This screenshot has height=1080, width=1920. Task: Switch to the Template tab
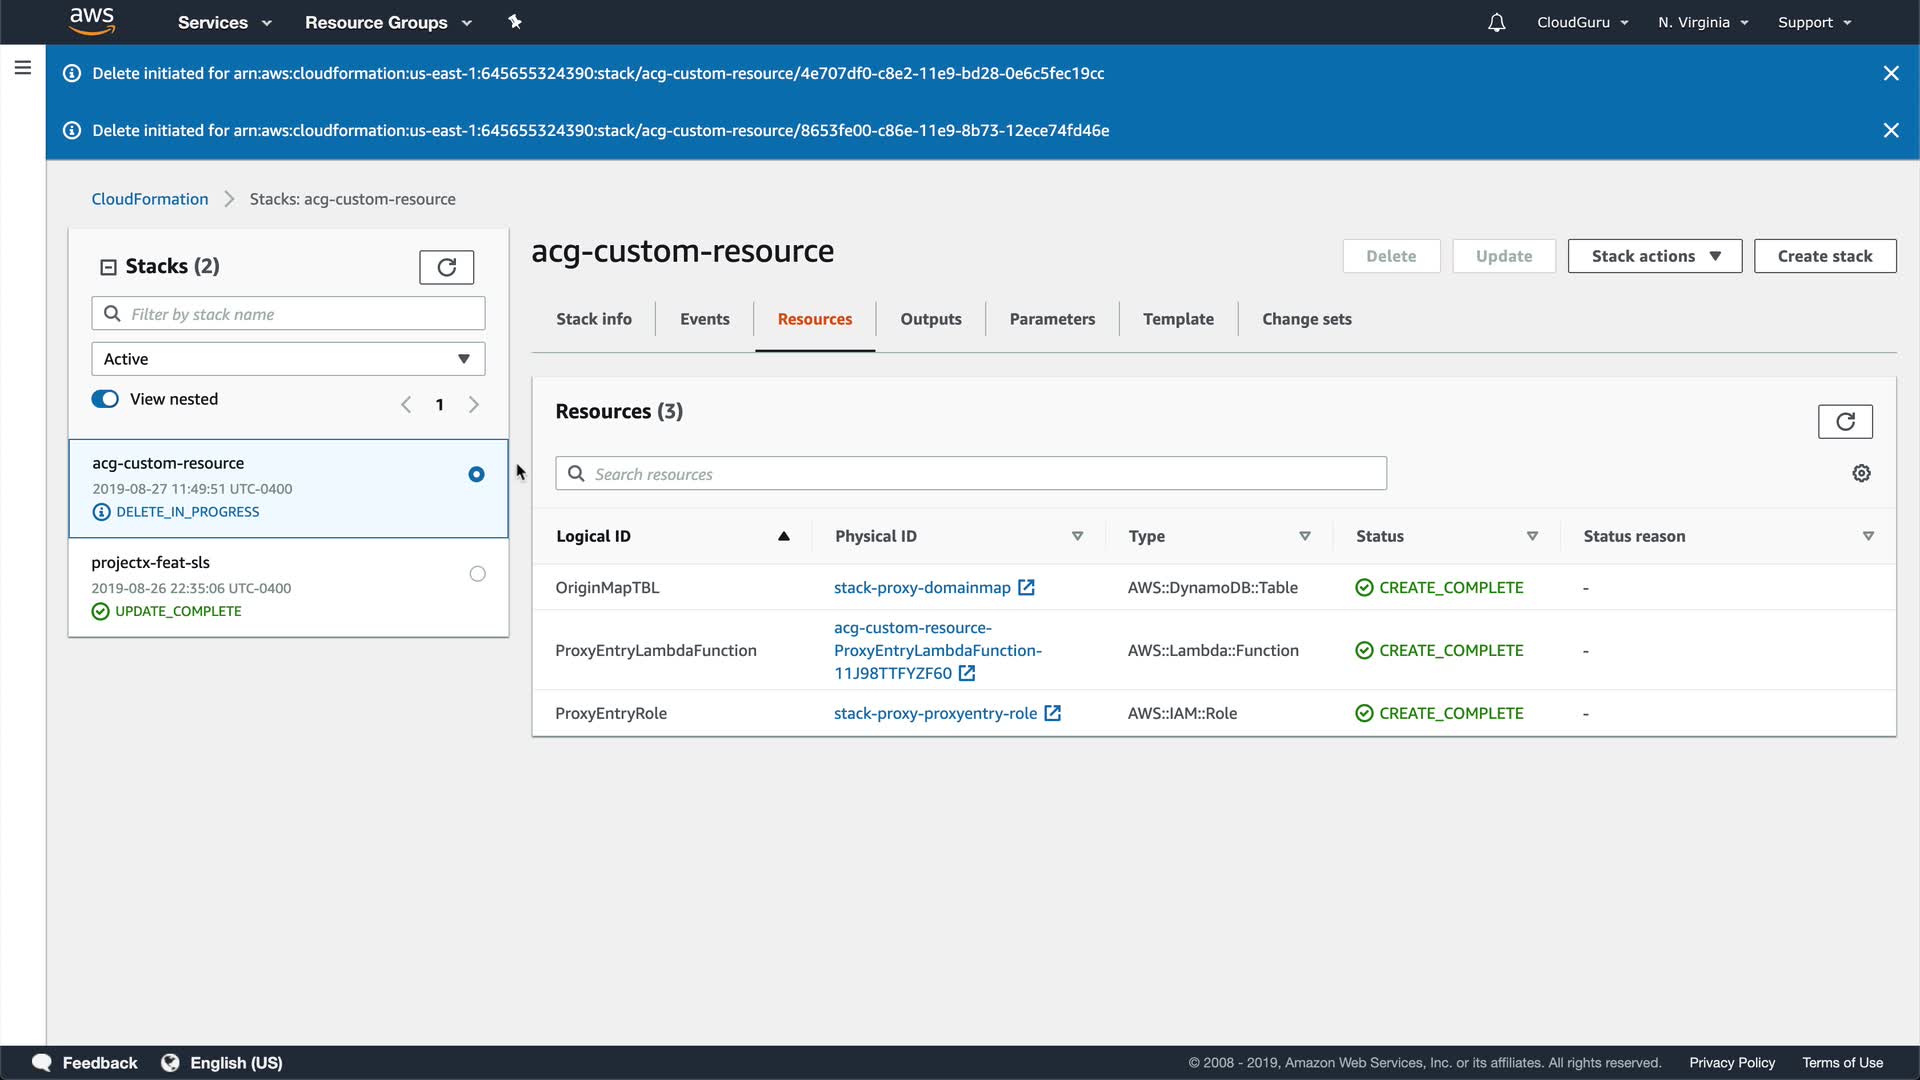pos(1178,319)
